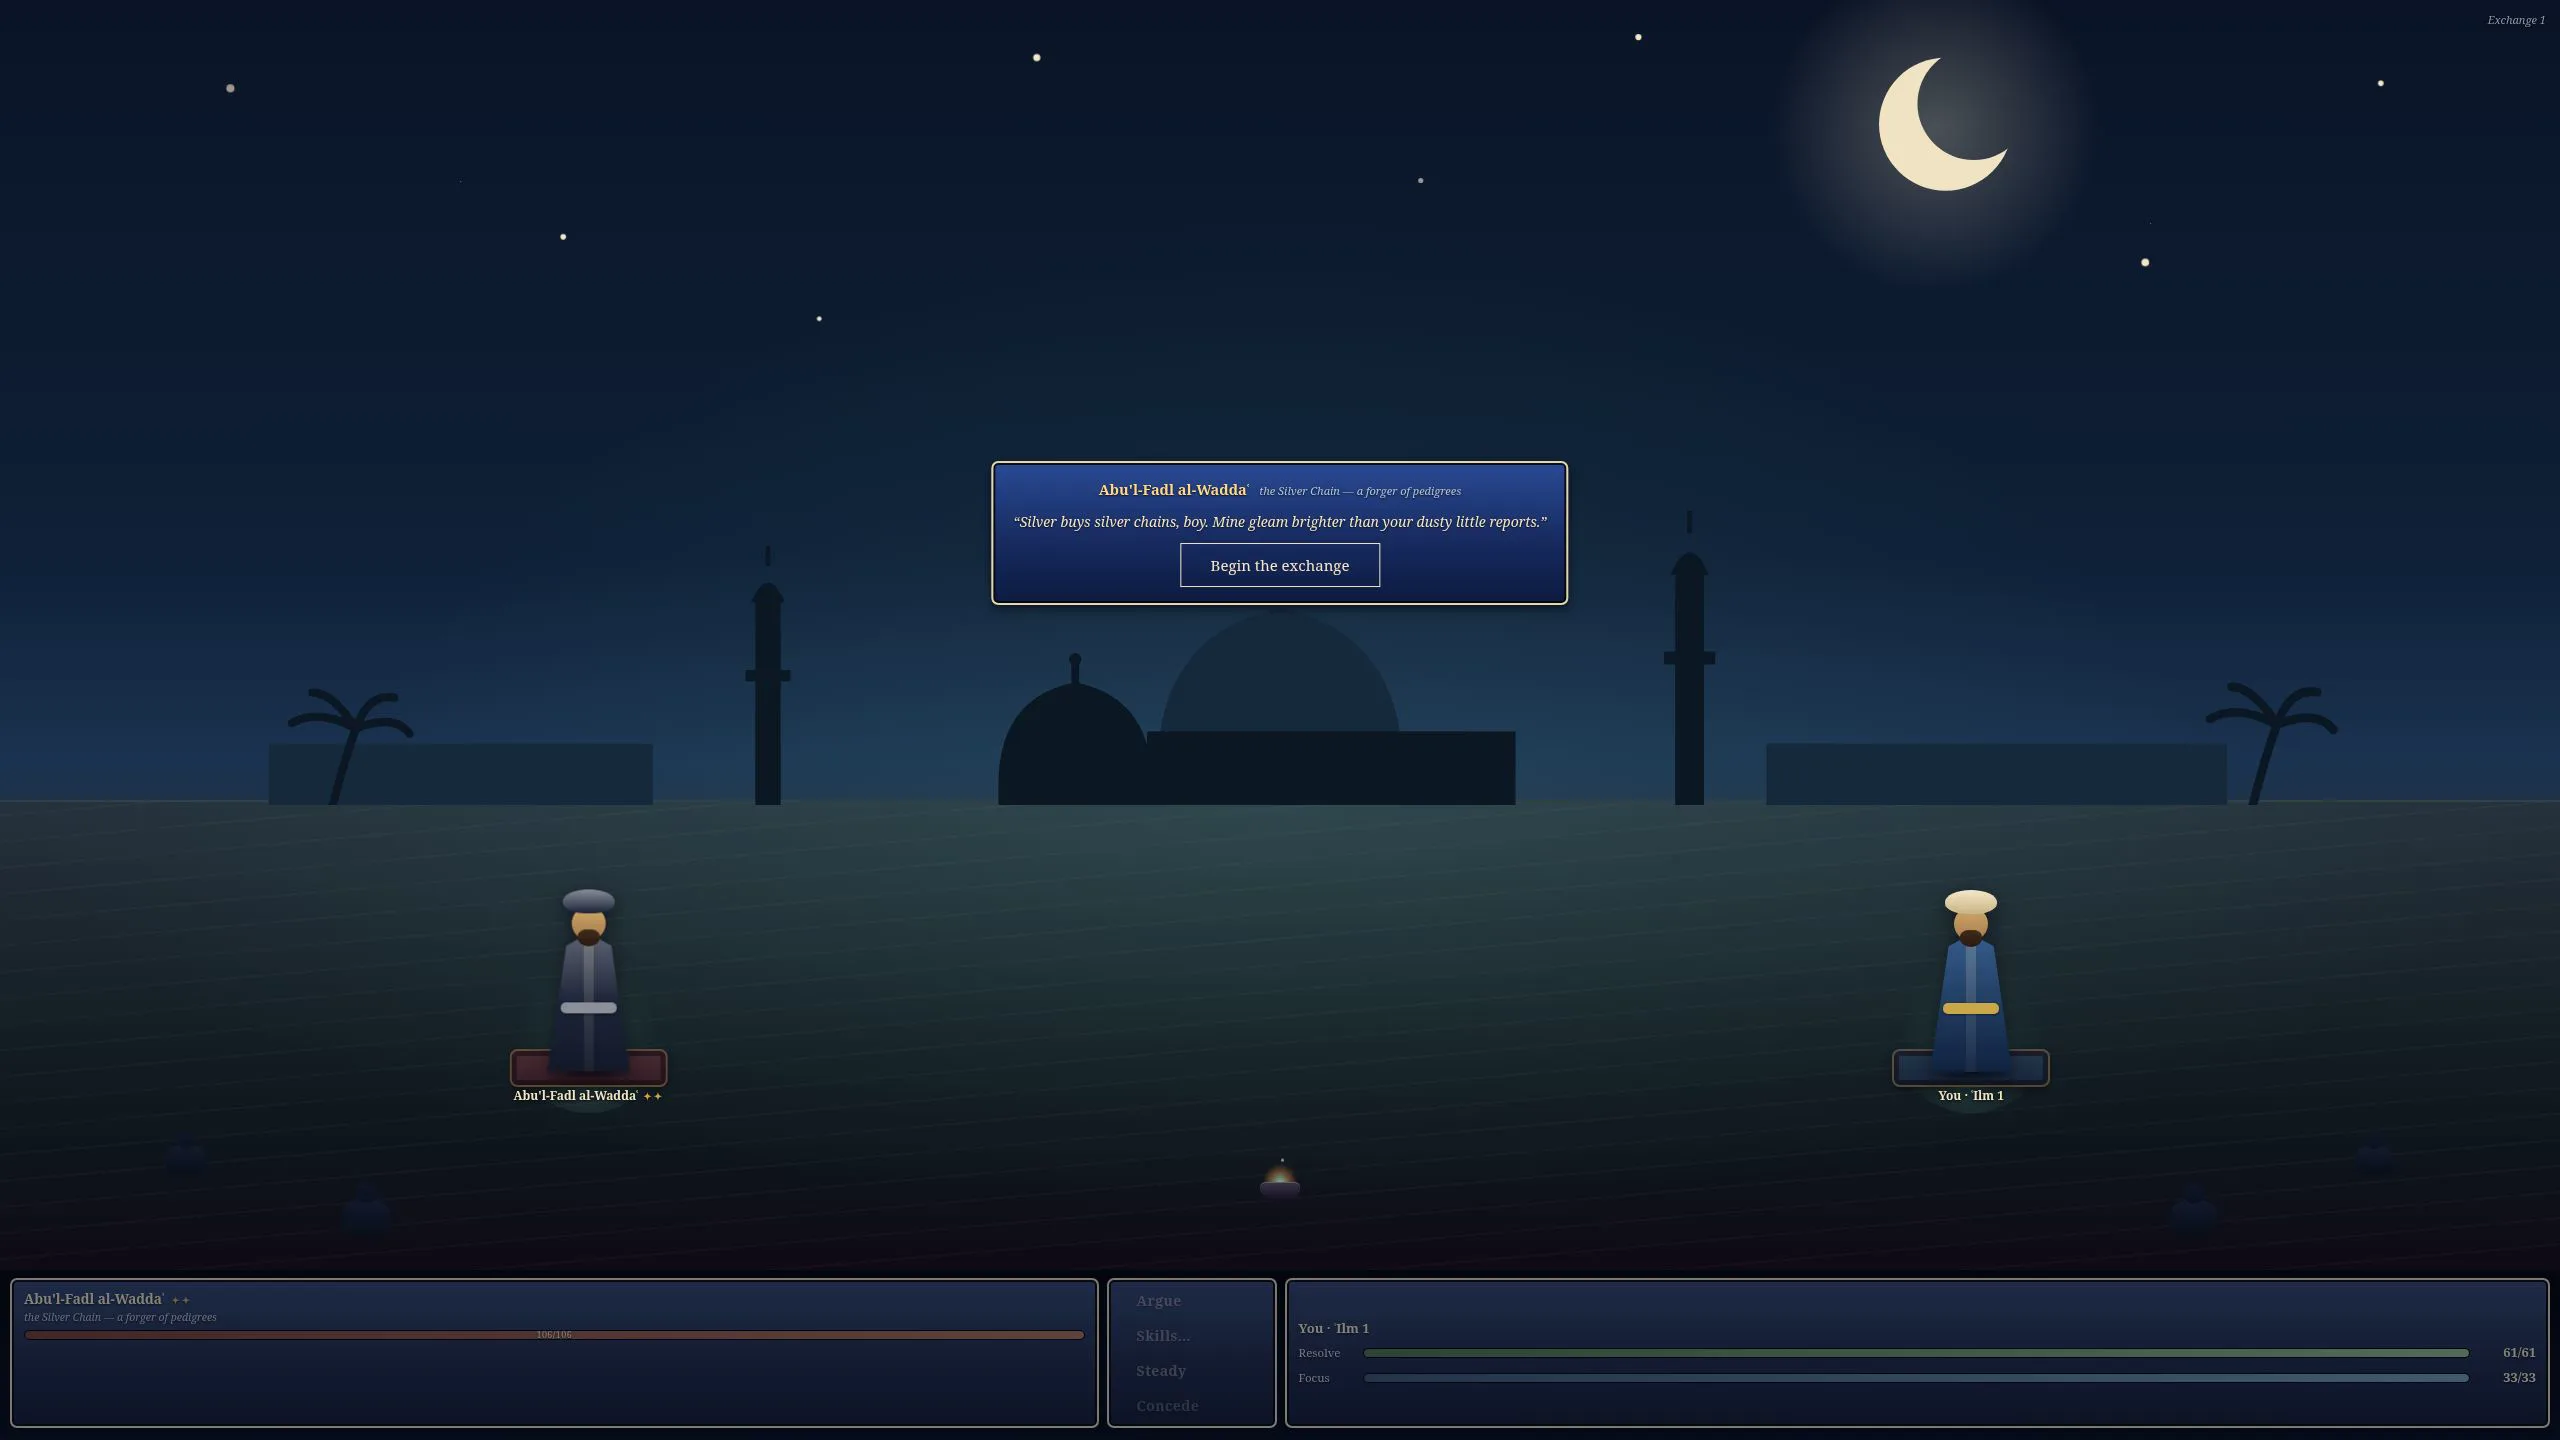2560x1440 pixels.
Task: Choose Argue from the action menu
Action: tap(1158, 1301)
